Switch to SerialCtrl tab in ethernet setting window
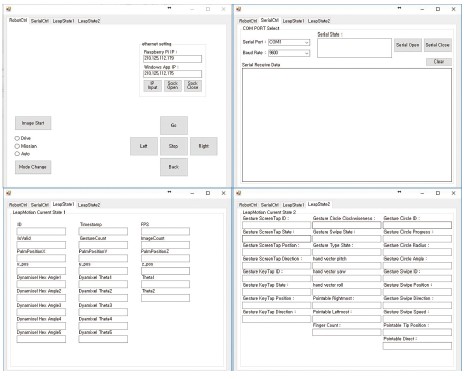Screen dimensions: 467x379 pos(40,21)
